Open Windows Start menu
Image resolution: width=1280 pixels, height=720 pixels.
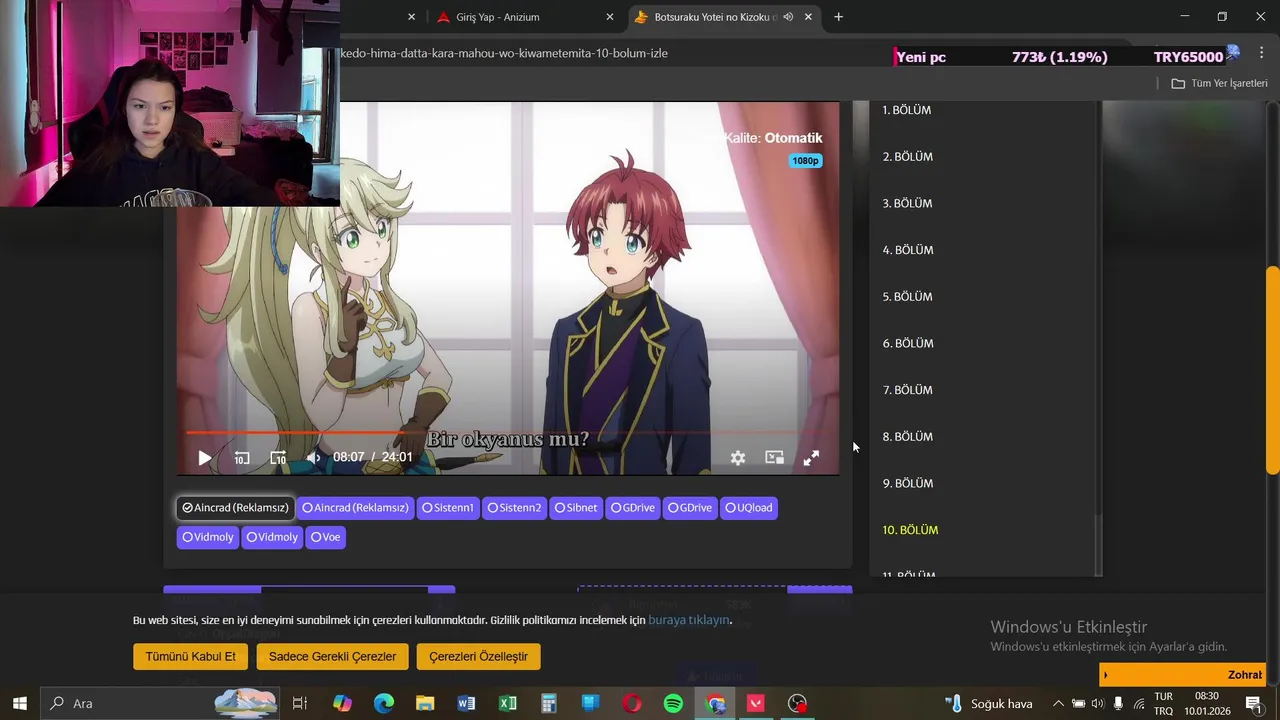[19, 704]
